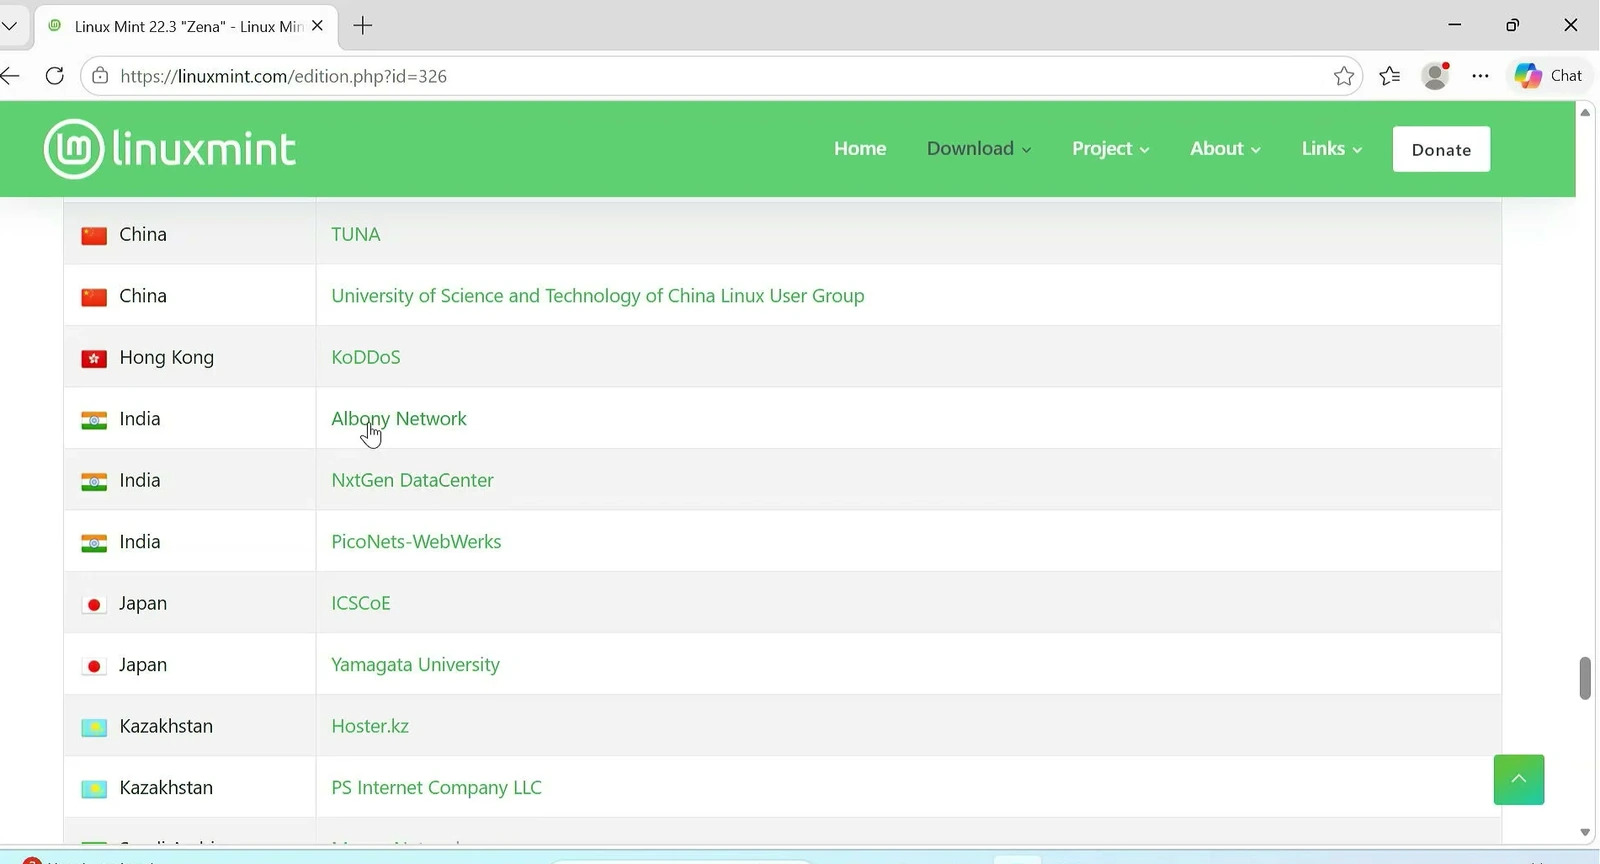Go to the Home page
Screen dimensions: 1600x864
(860, 149)
